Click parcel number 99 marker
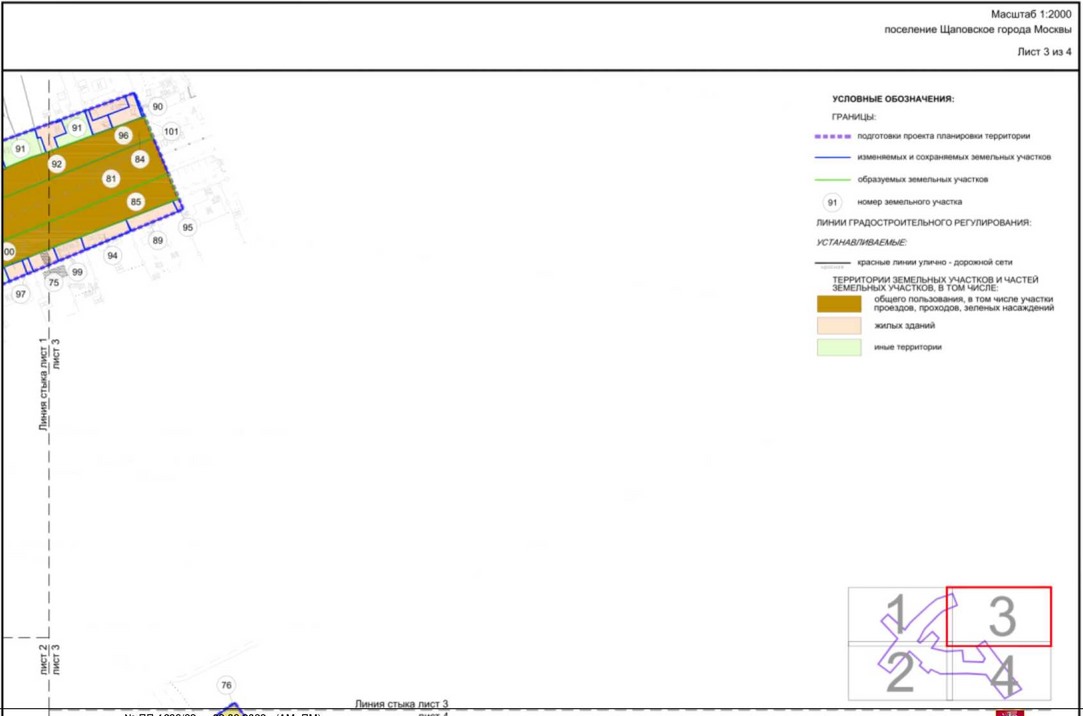 click(77, 272)
